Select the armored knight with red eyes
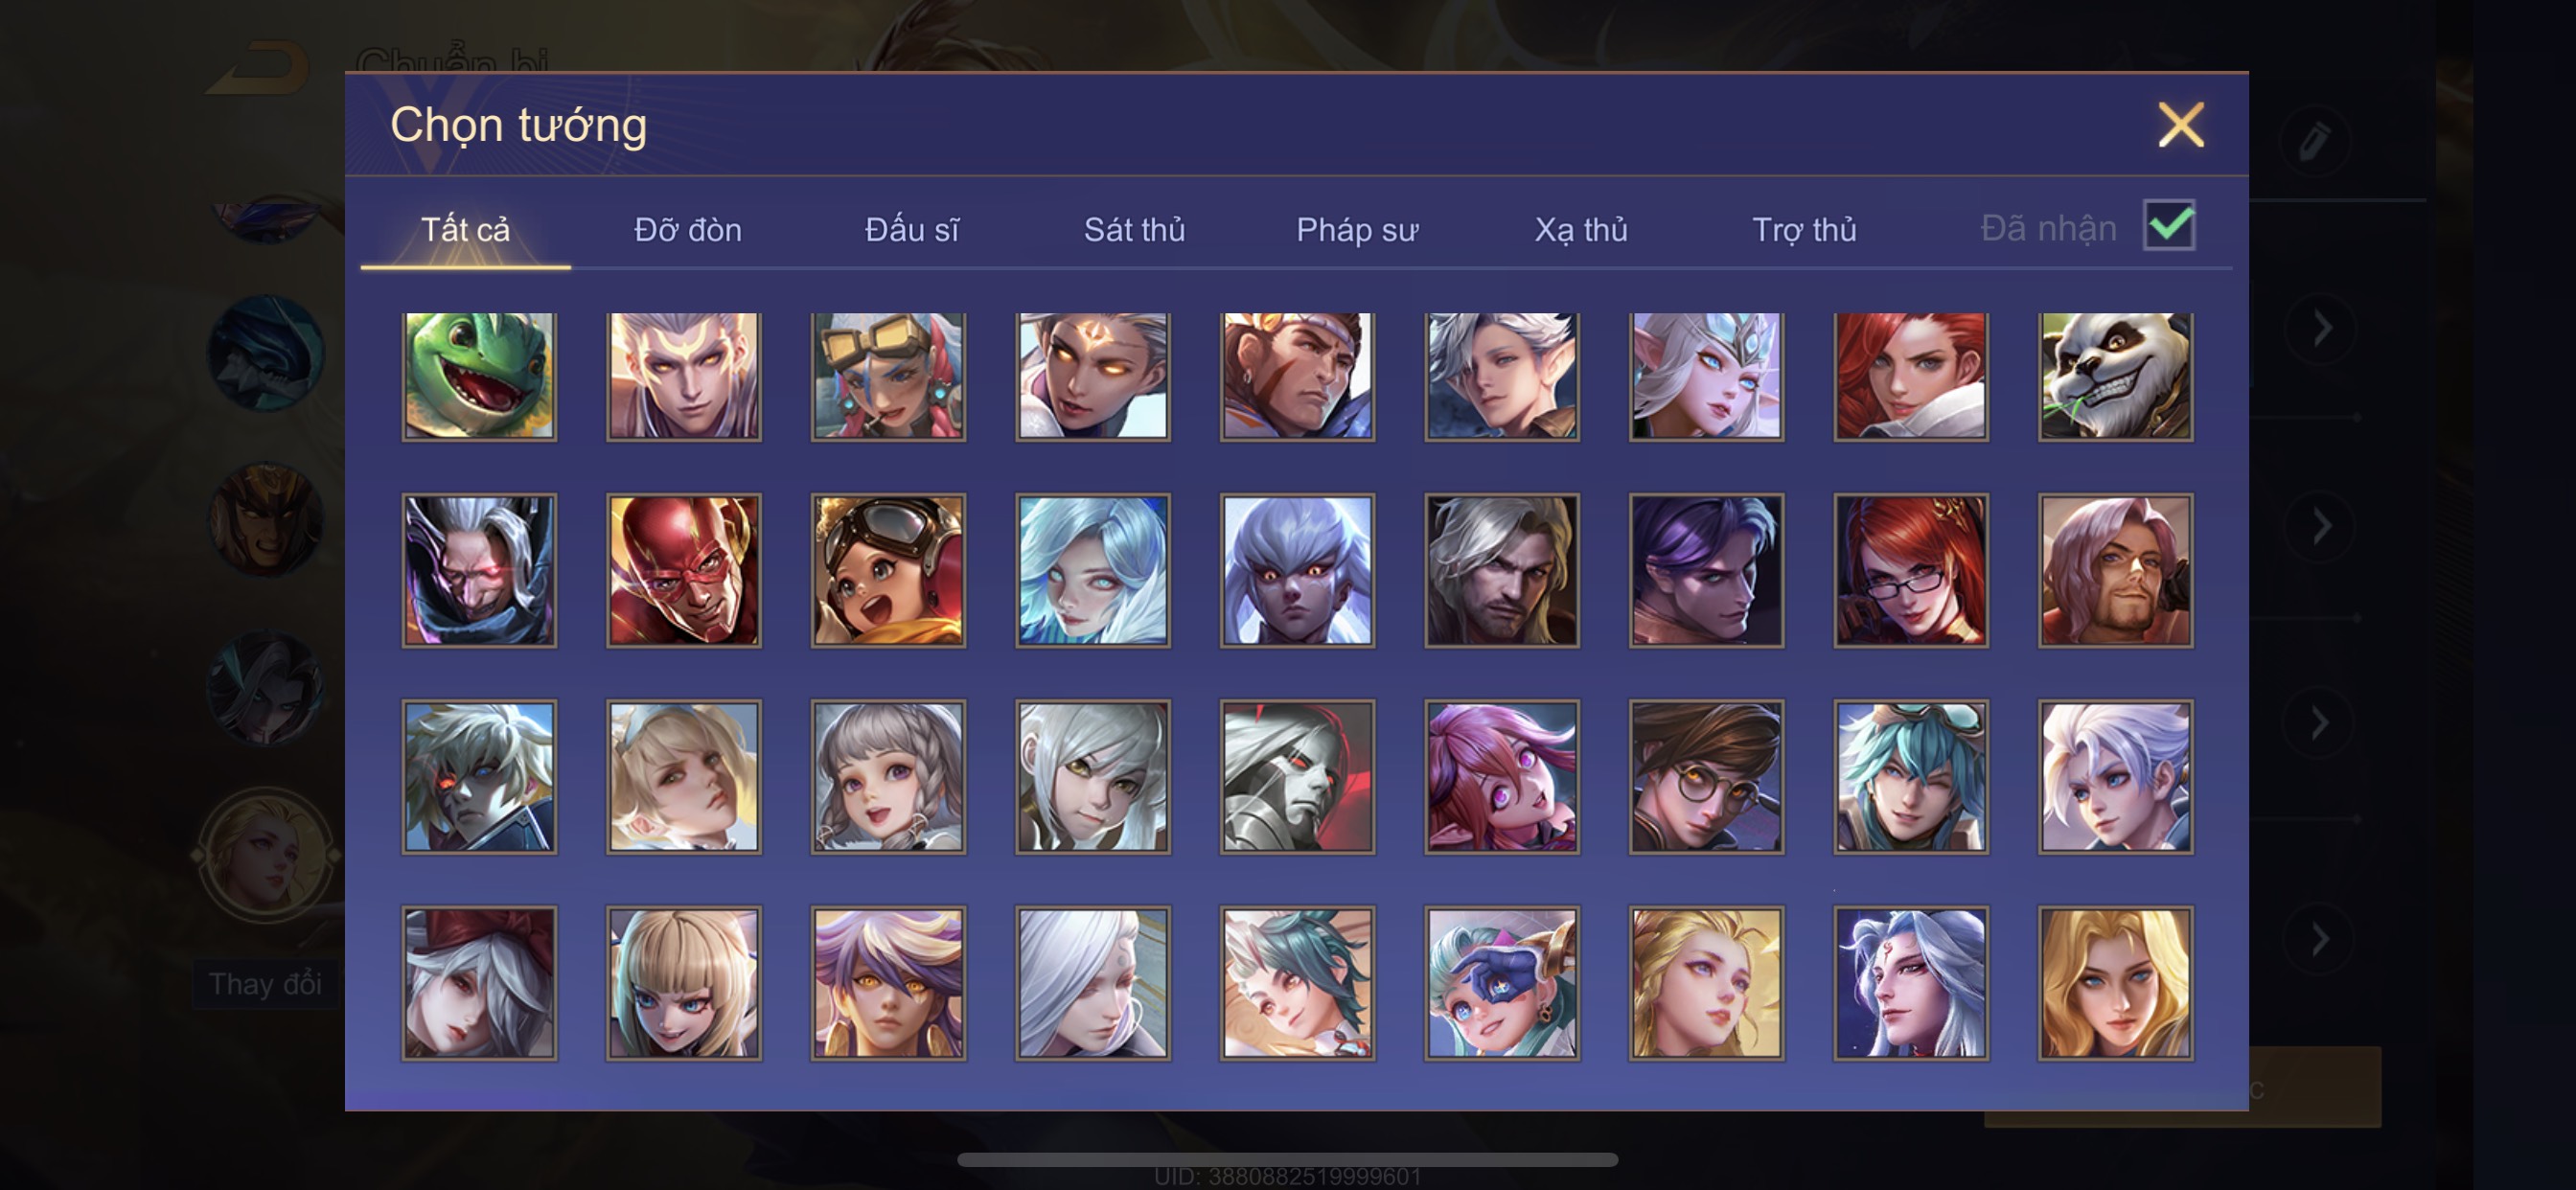Image resolution: width=2576 pixels, height=1190 pixels. (1297, 777)
